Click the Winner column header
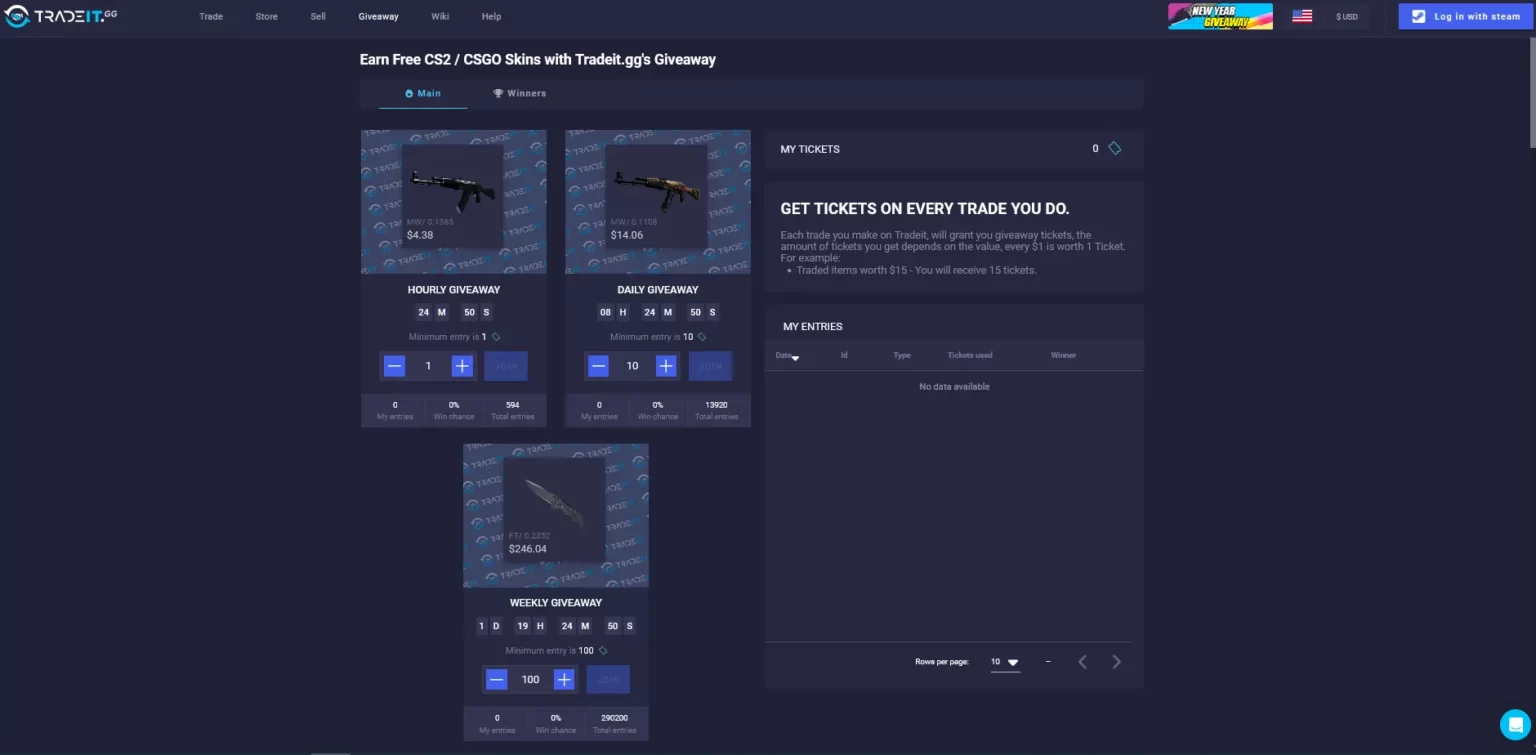Image resolution: width=1536 pixels, height=755 pixels. coord(1063,355)
